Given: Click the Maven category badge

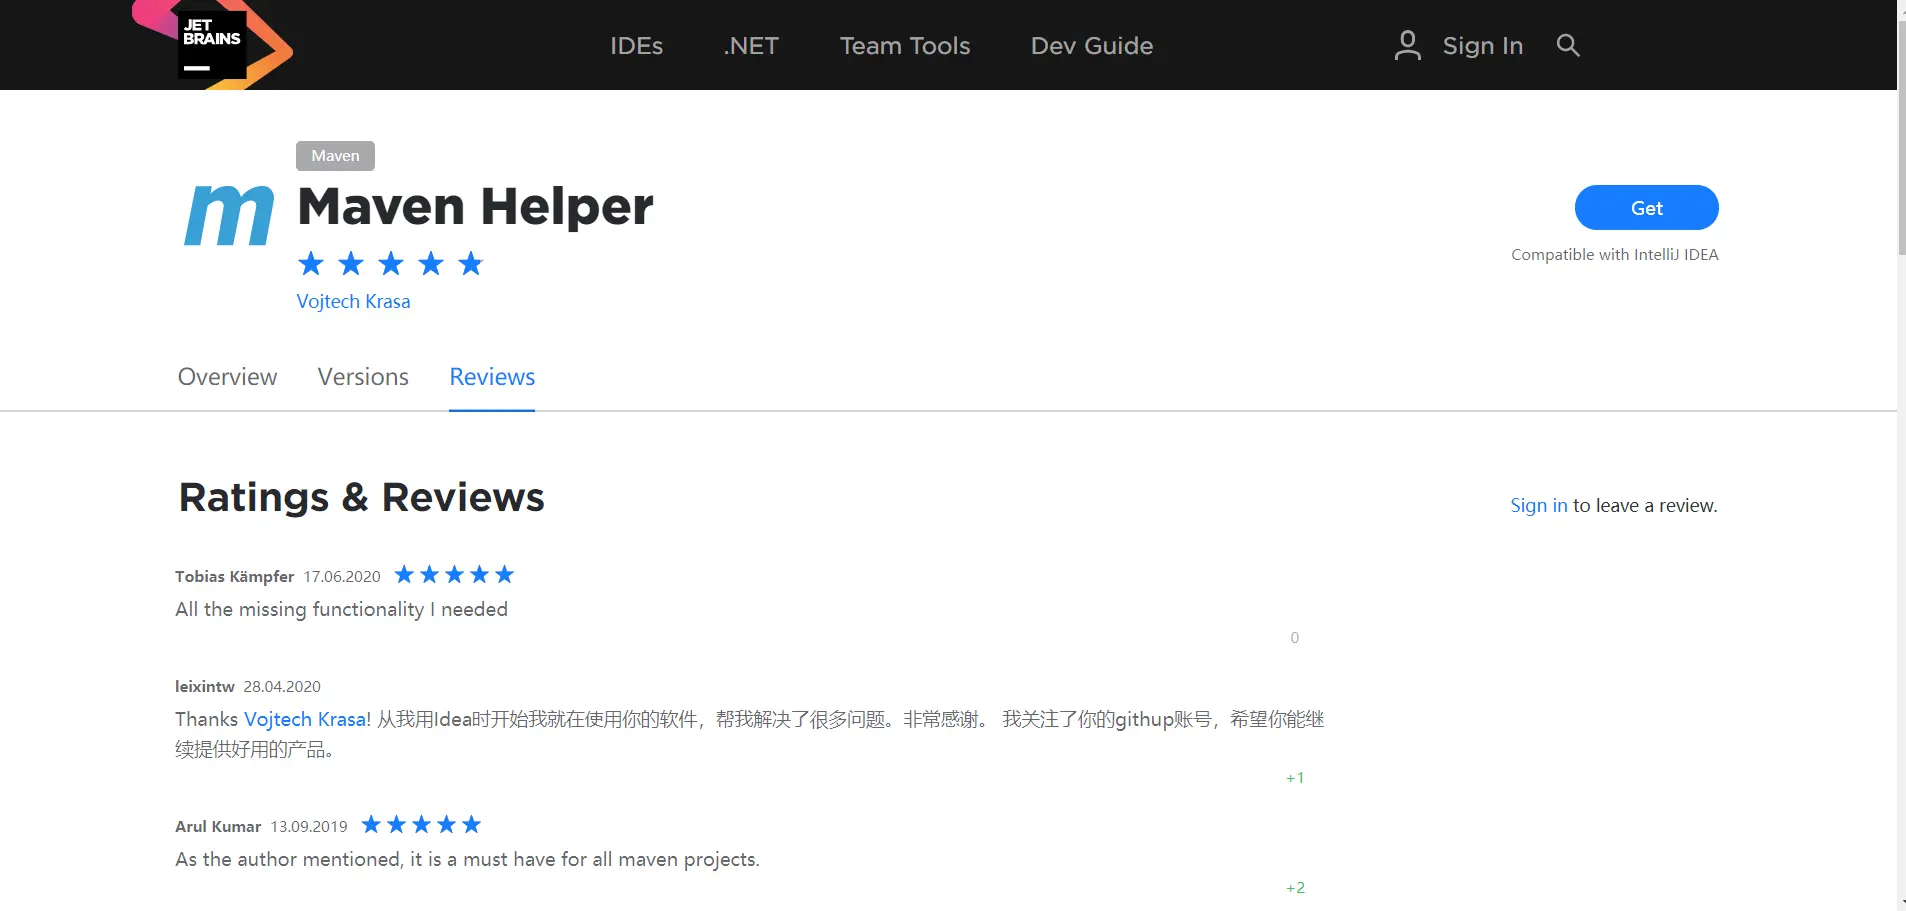Looking at the screenshot, I should coord(334,155).
